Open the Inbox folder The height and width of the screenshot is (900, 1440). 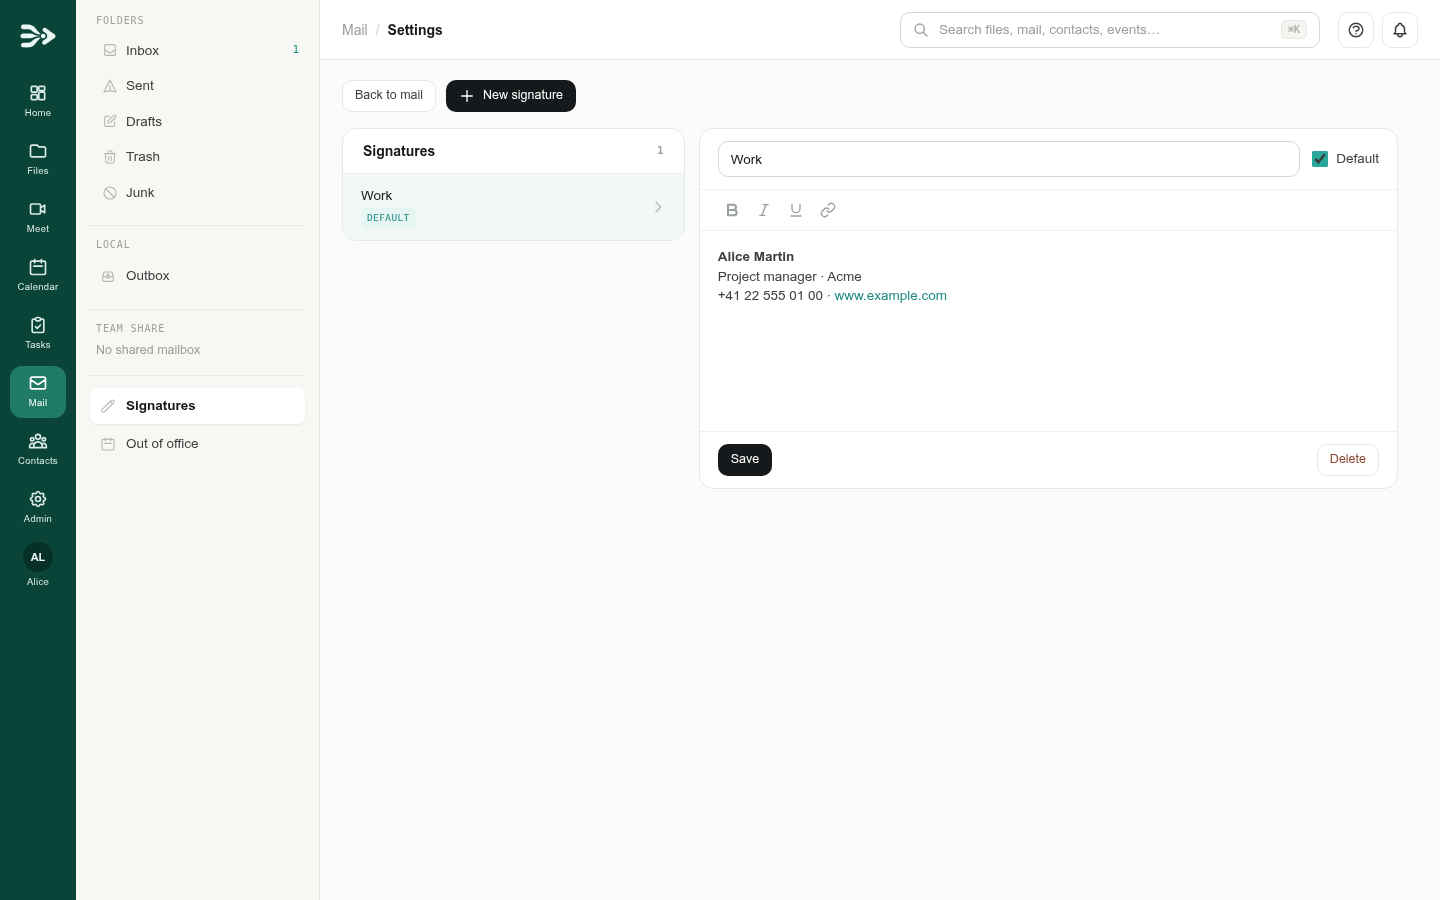(198, 50)
